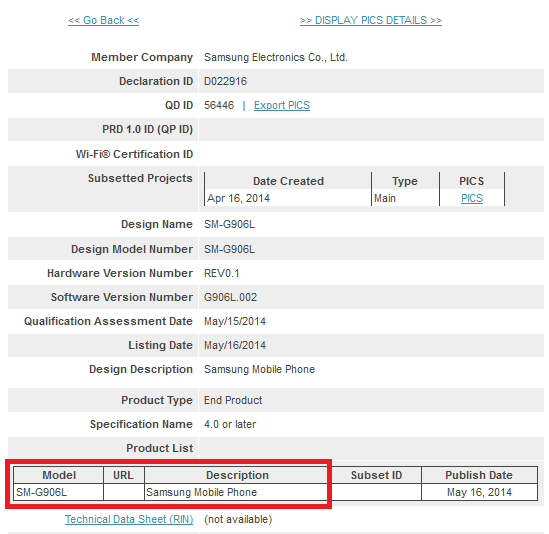Click the Date Created header in Subsetted Projects
The image size is (549, 534).
[288, 181]
